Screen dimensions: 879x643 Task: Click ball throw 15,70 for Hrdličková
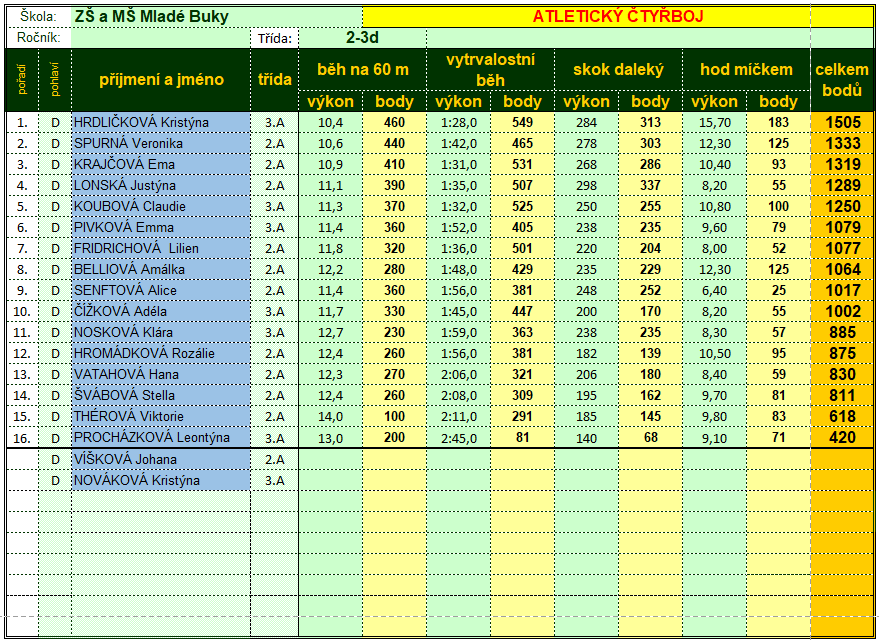coord(714,123)
